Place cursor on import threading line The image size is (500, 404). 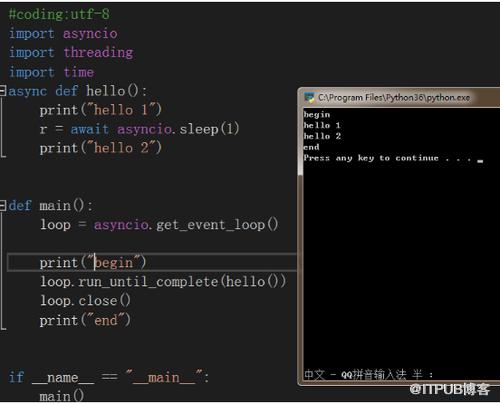click(x=71, y=53)
